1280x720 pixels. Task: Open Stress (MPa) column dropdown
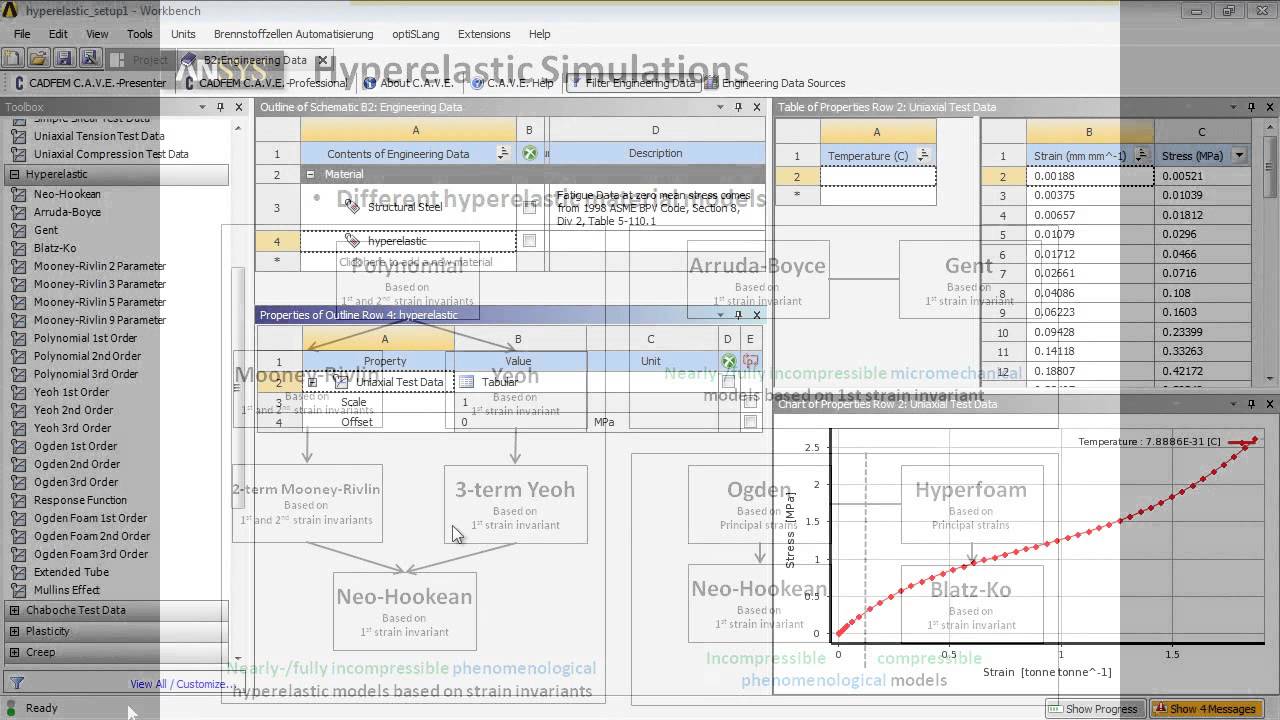pos(1240,156)
